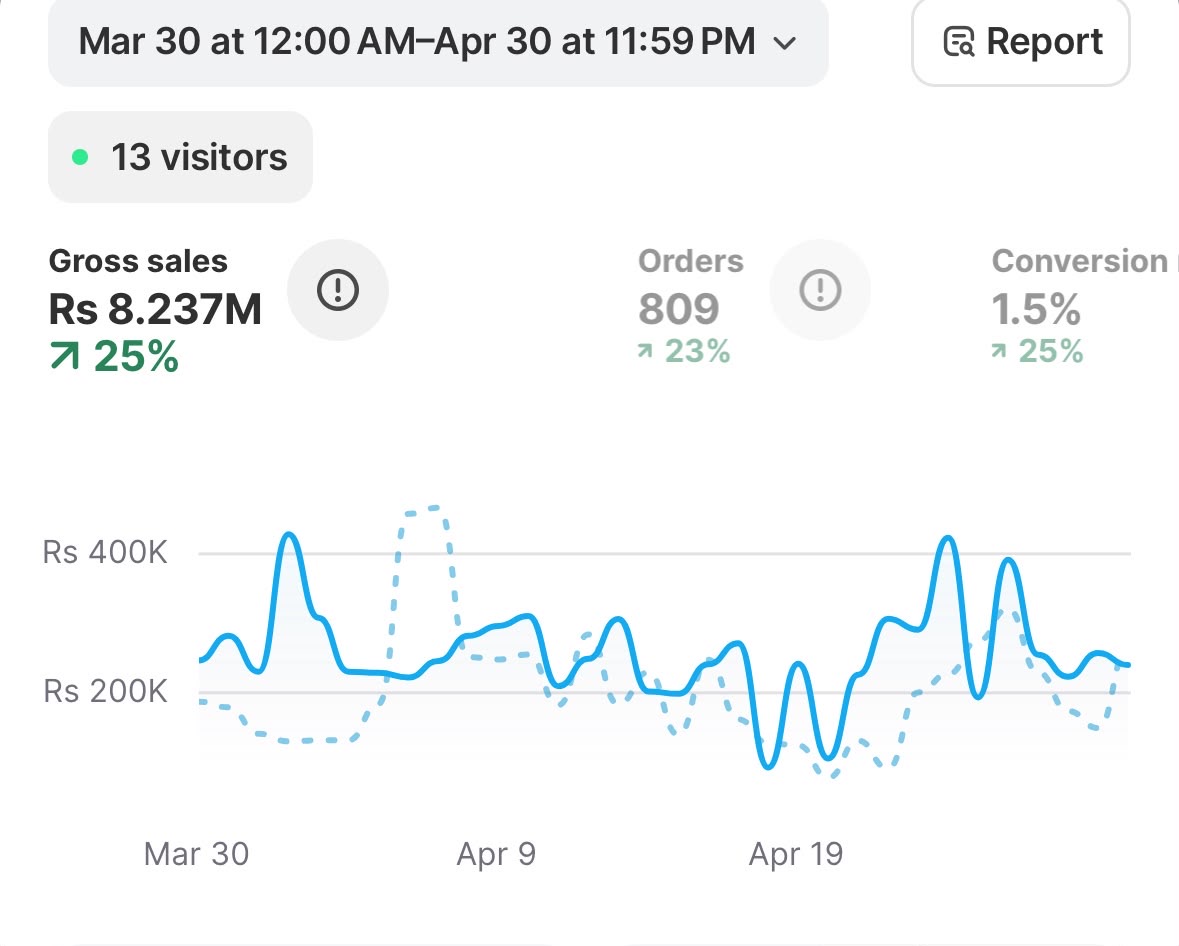This screenshot has width=1179, height=946.
Task: Click the Rs 8.237M gross sales value
Action: tap(155, 309)
